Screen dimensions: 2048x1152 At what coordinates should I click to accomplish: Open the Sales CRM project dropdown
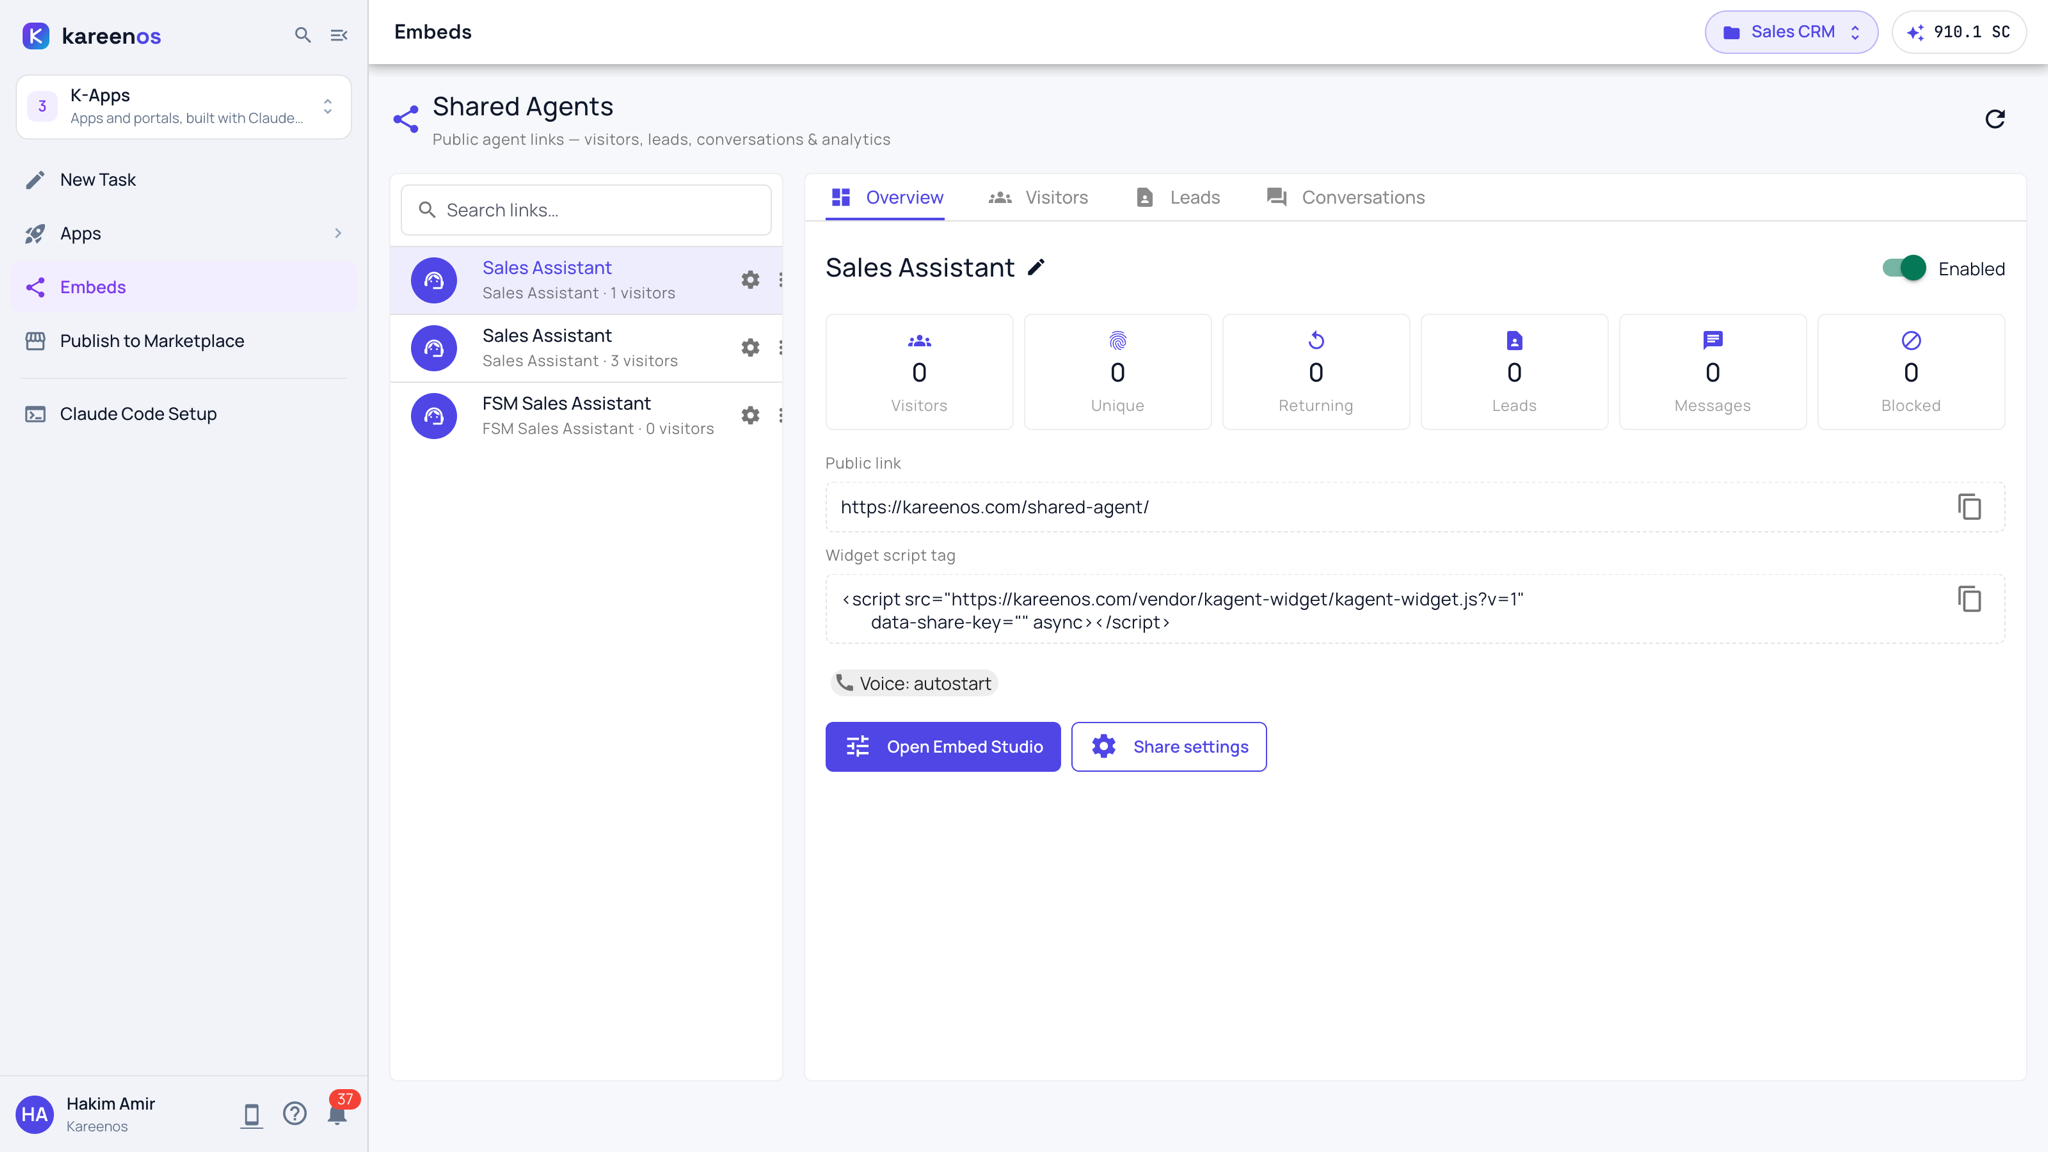1791,32
